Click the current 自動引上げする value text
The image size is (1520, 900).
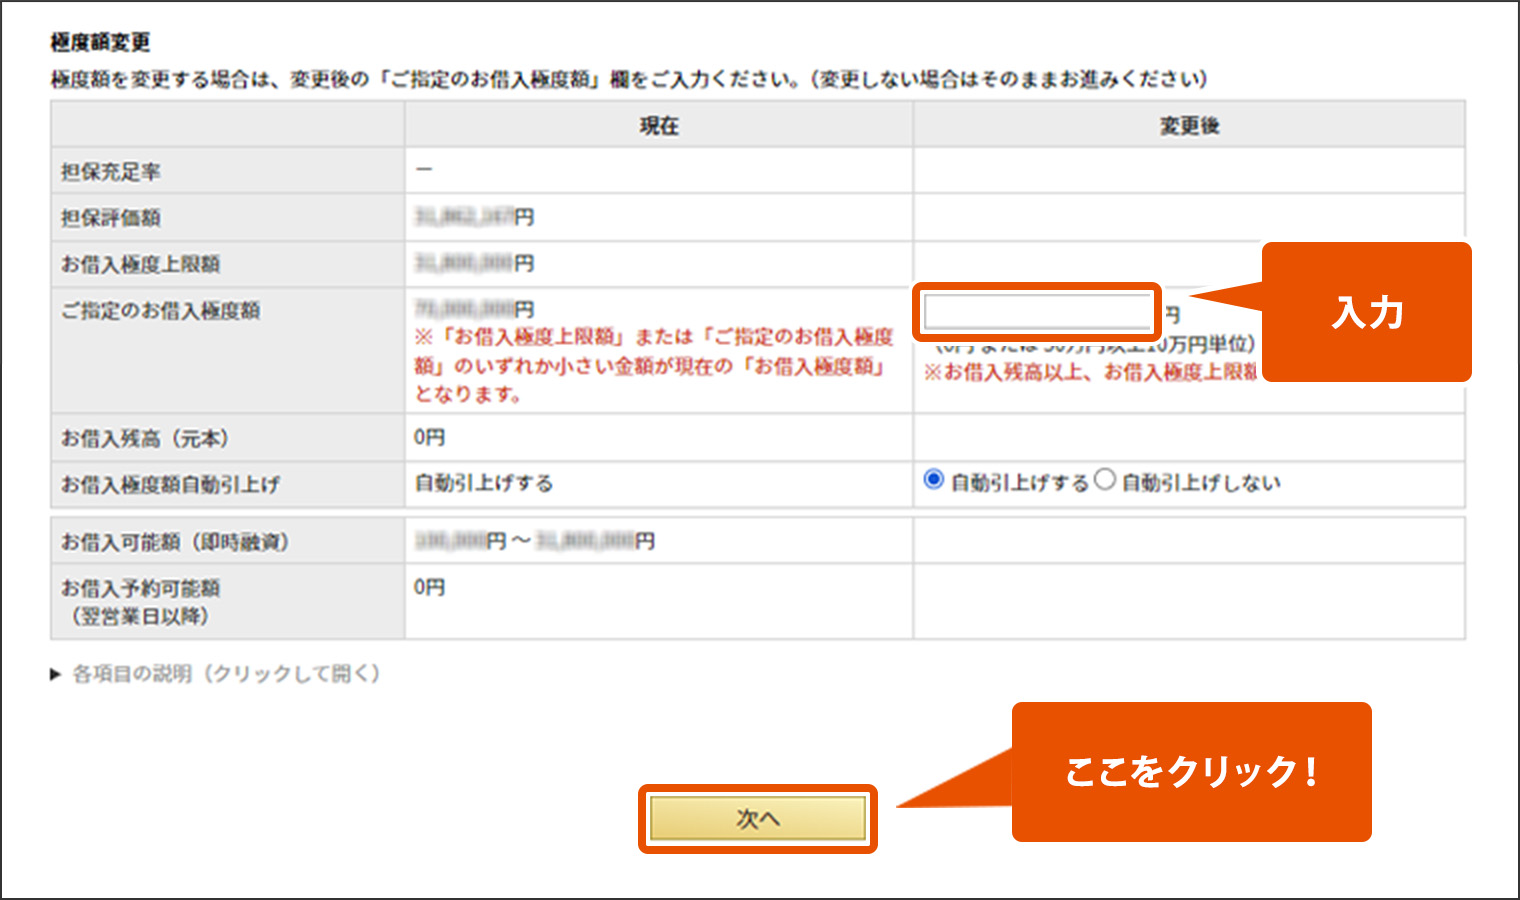coord(484,483)
